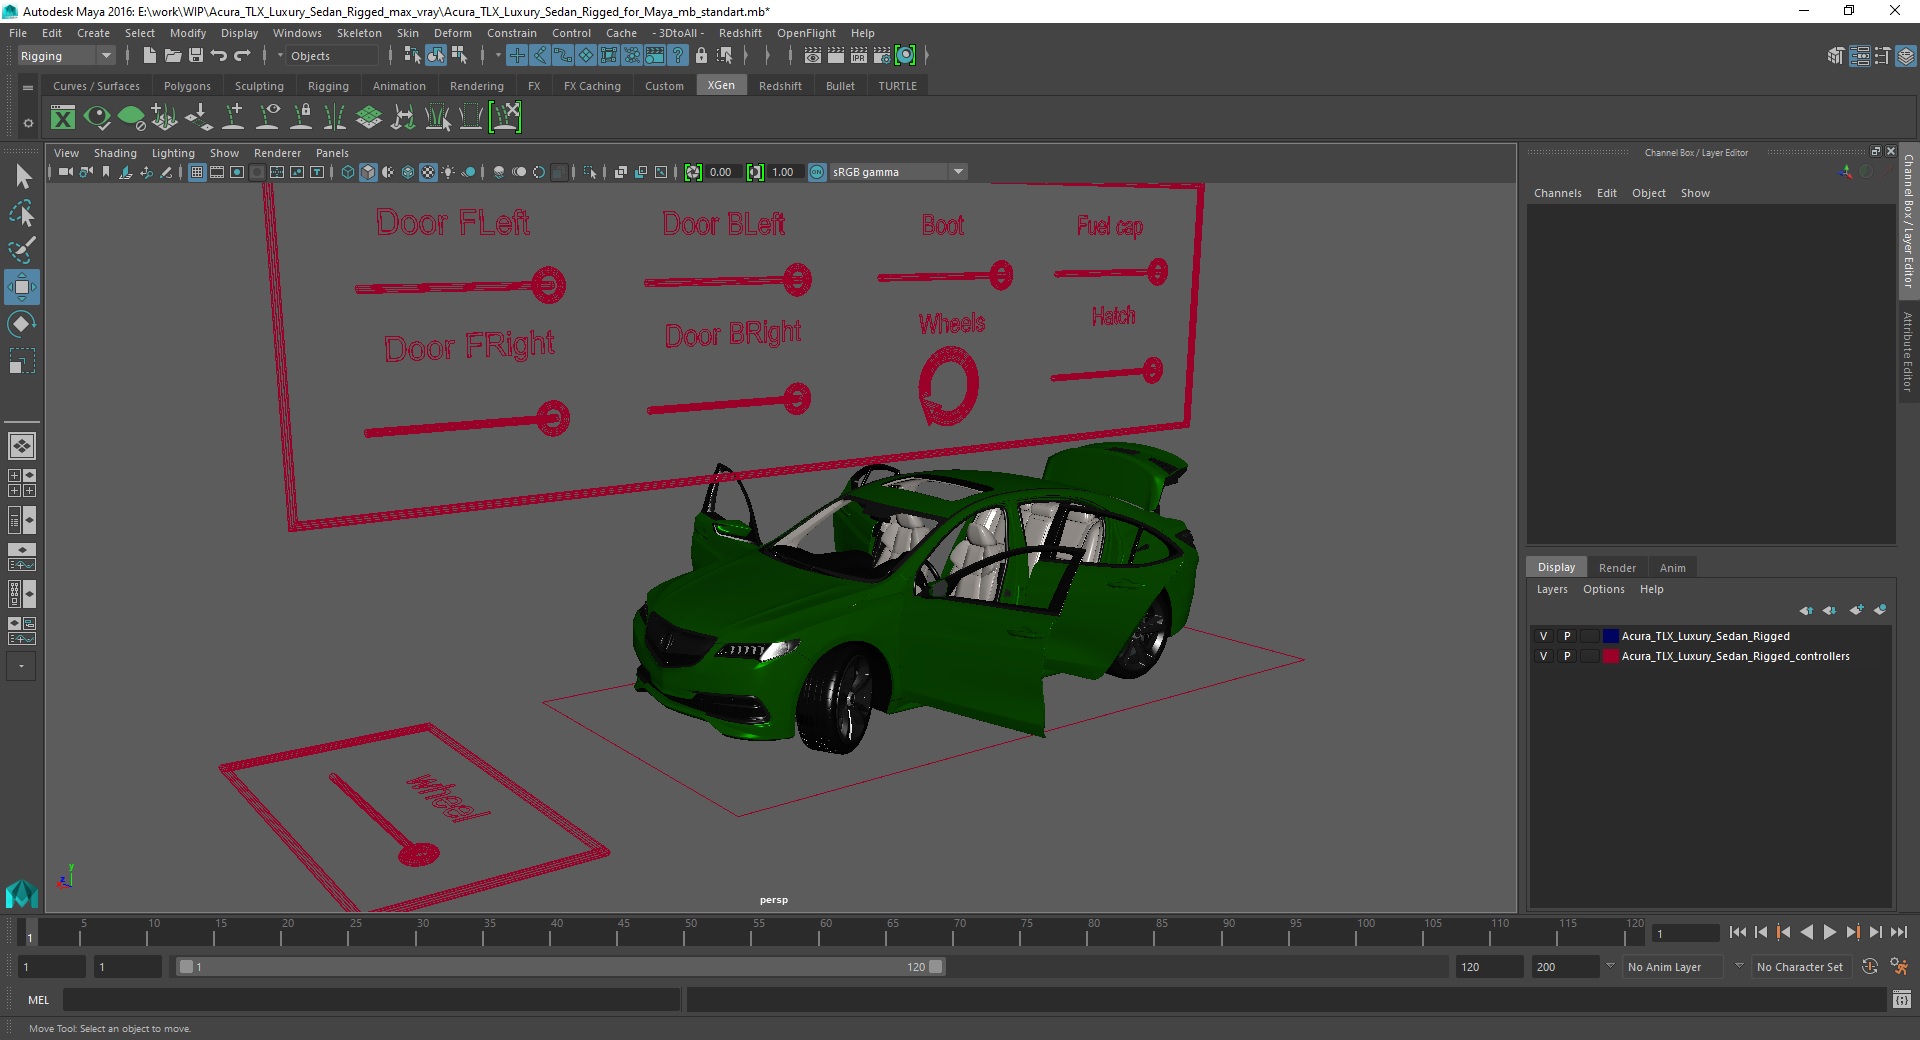This screenshot has height=1040, width=1920.
Task: Open the Layers menu in Layer Editor
Action: click(1552, 589)
